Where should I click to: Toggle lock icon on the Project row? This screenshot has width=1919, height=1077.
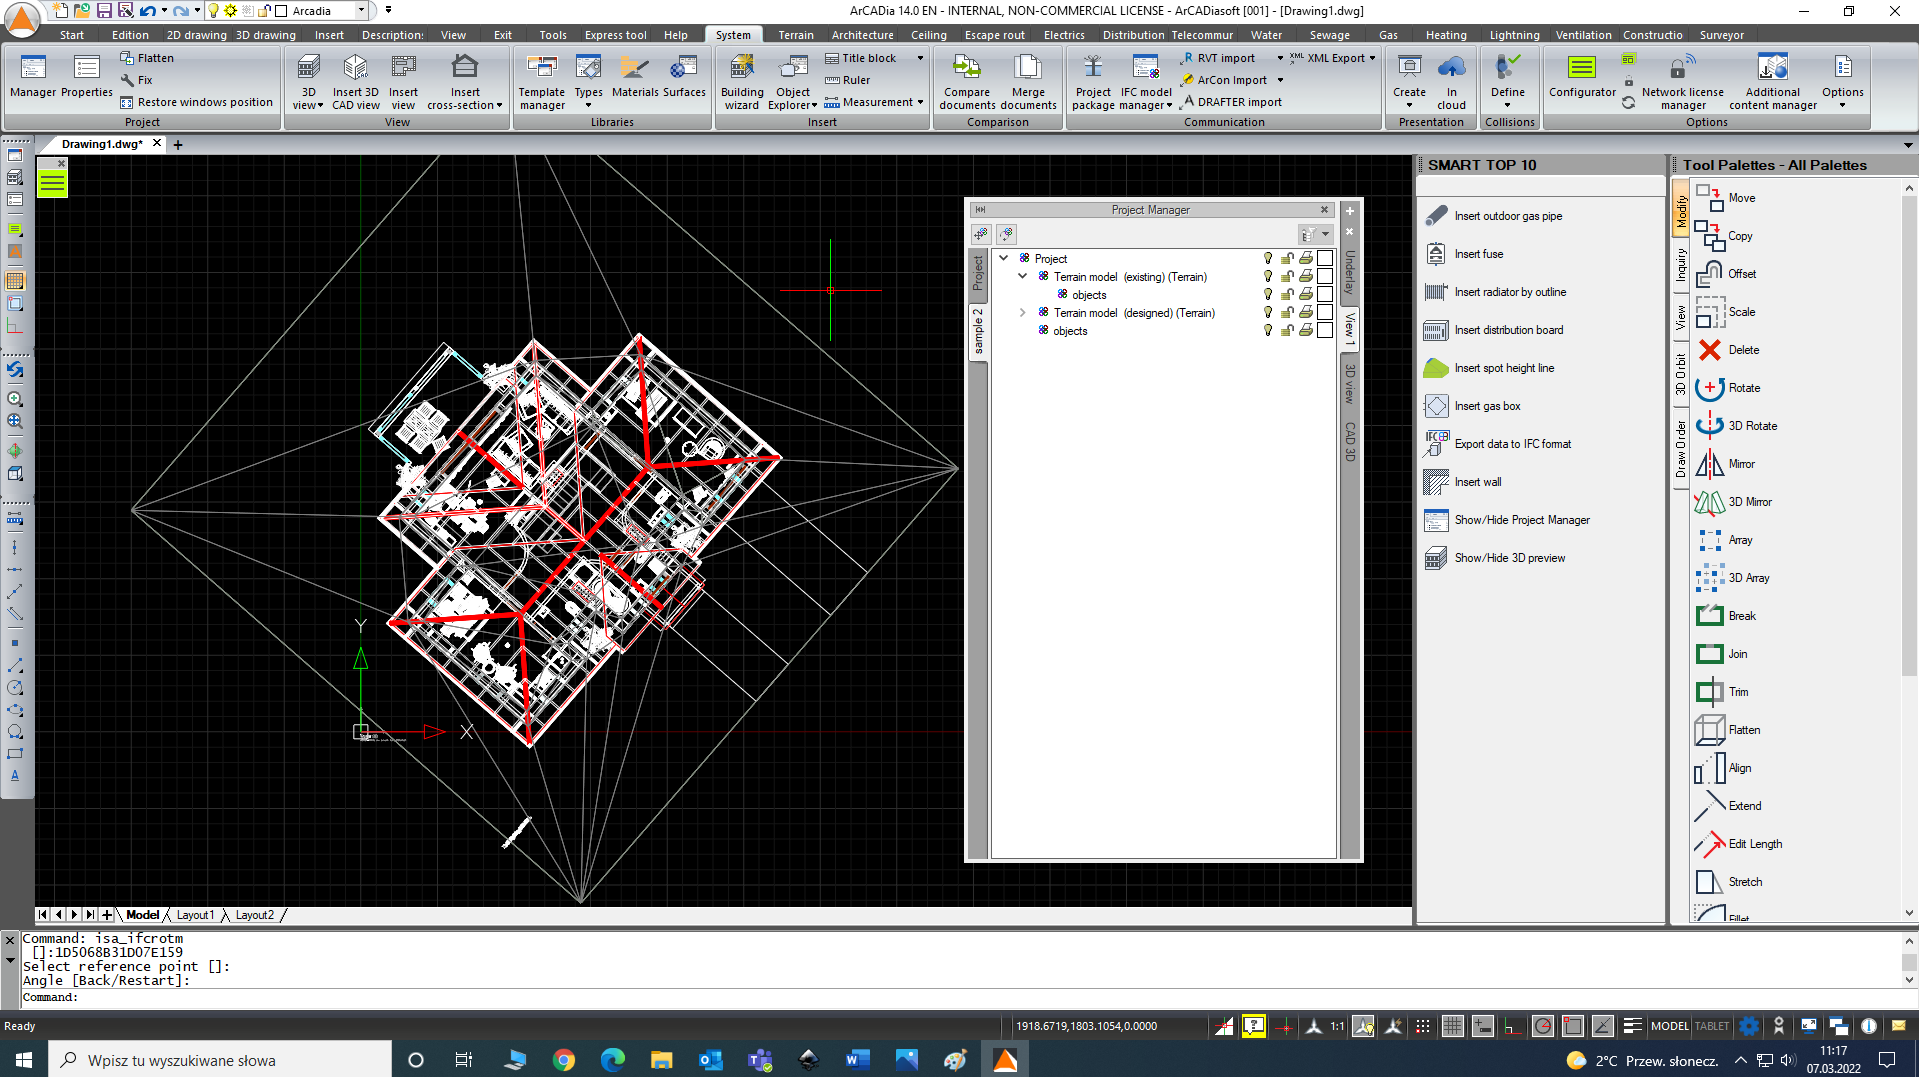pyautogui.click(x=1287, y=258)
